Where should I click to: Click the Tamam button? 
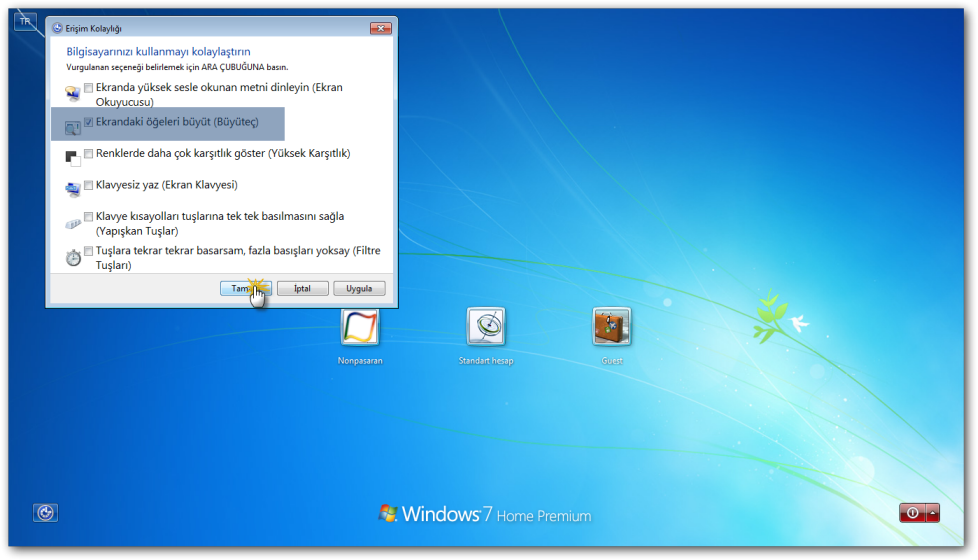(246, 289)
